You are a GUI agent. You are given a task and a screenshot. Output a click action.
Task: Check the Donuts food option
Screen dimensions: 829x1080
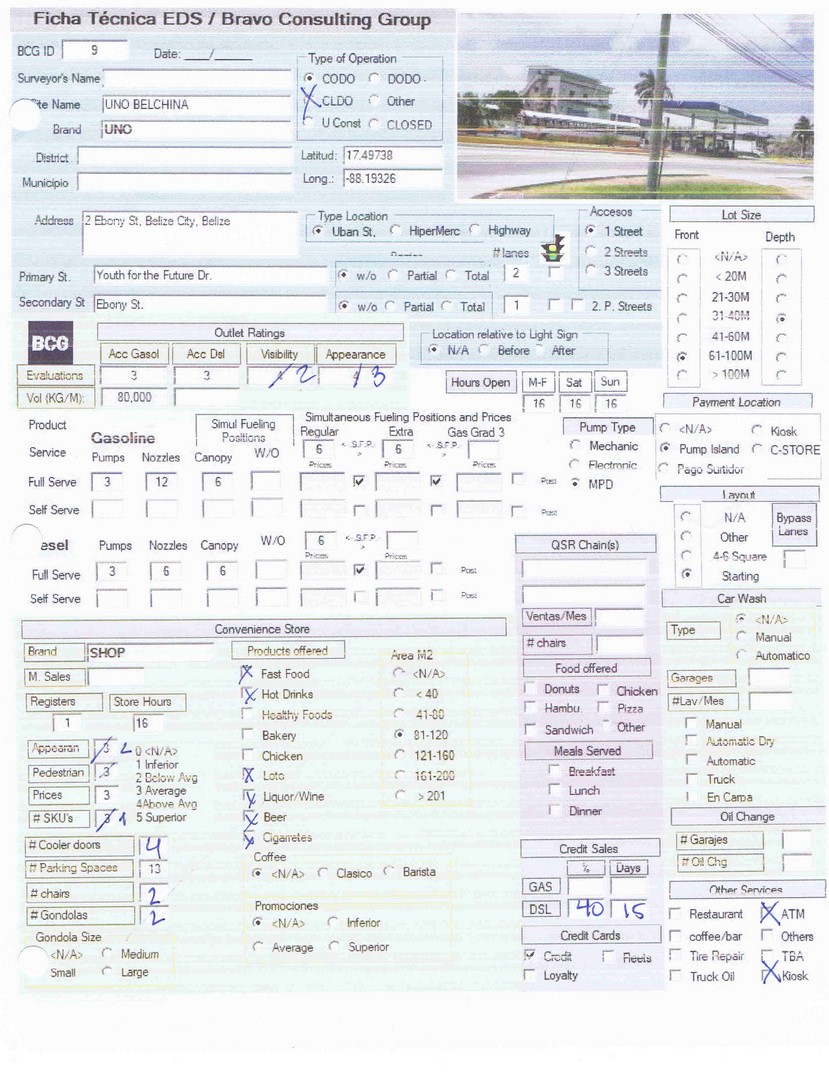pyautogui.click(x=530, y=689)
